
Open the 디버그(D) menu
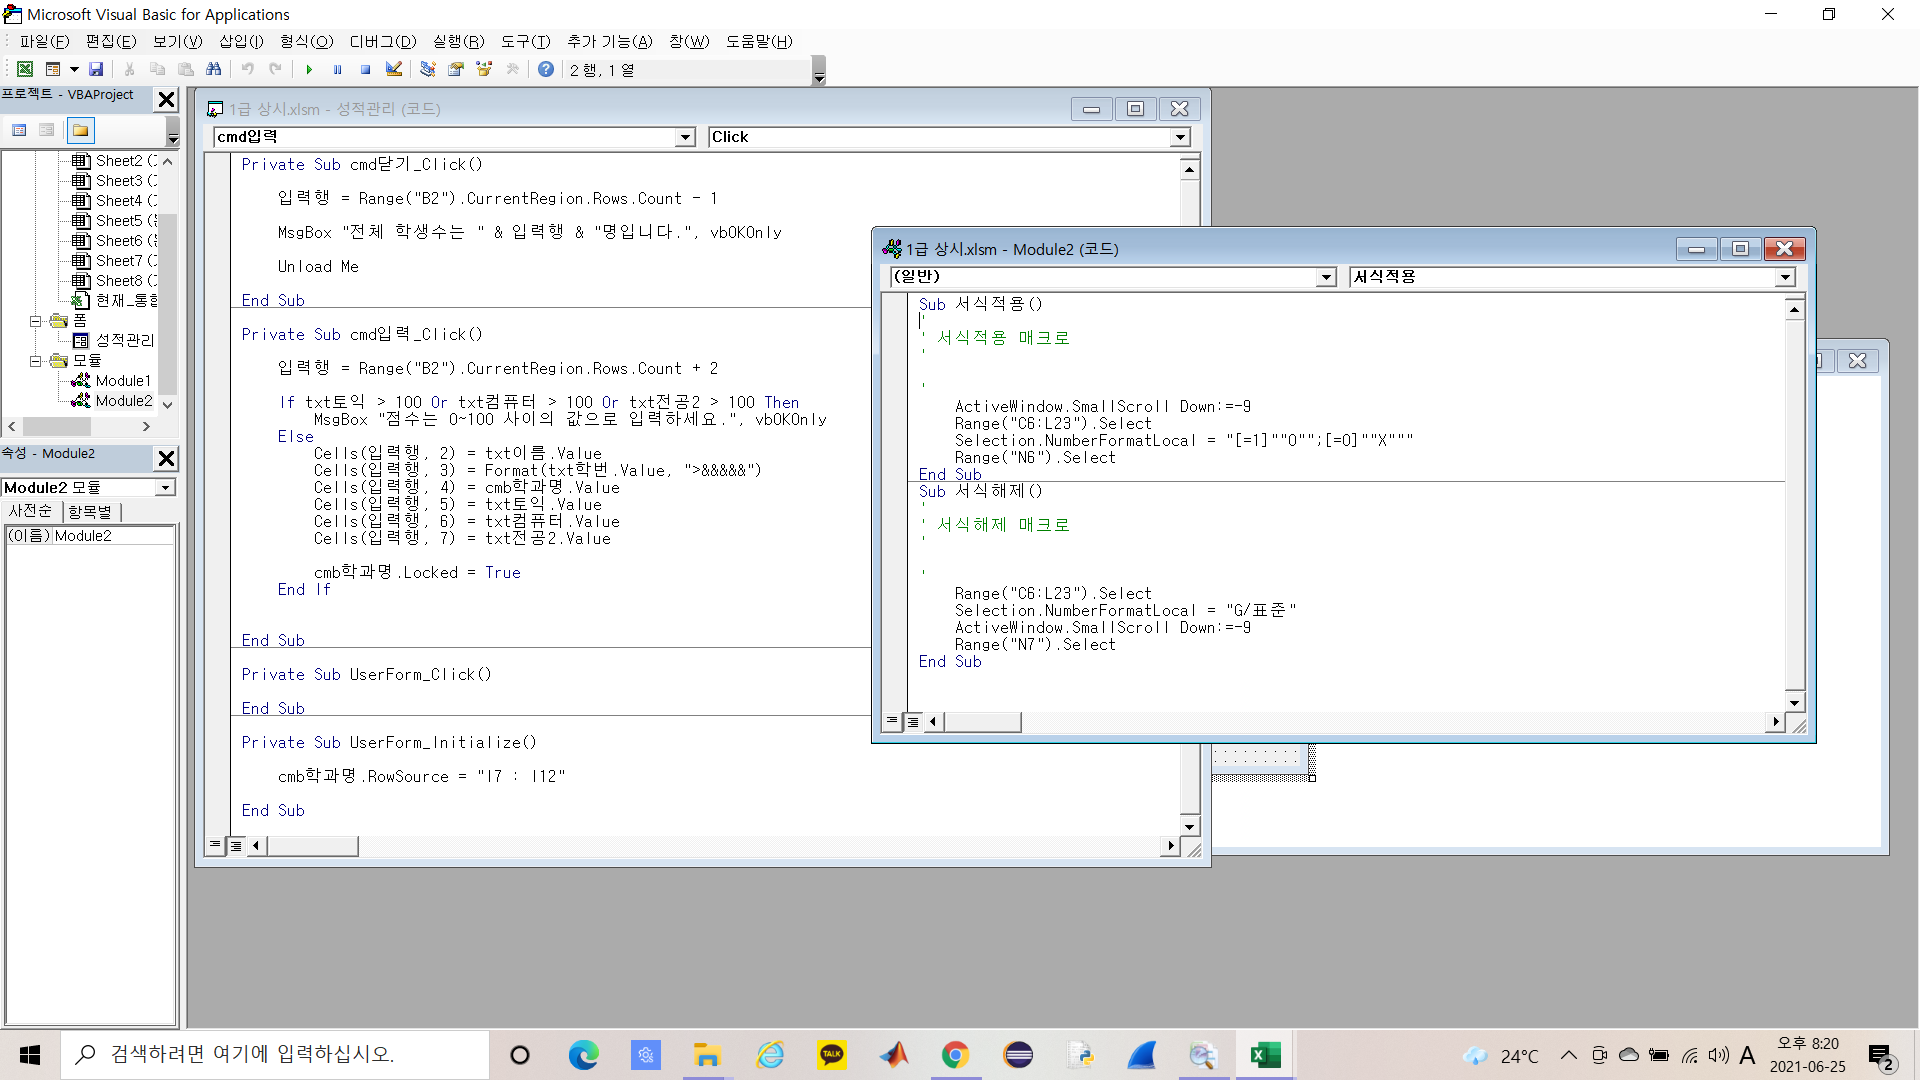click(x=382, y=41)
